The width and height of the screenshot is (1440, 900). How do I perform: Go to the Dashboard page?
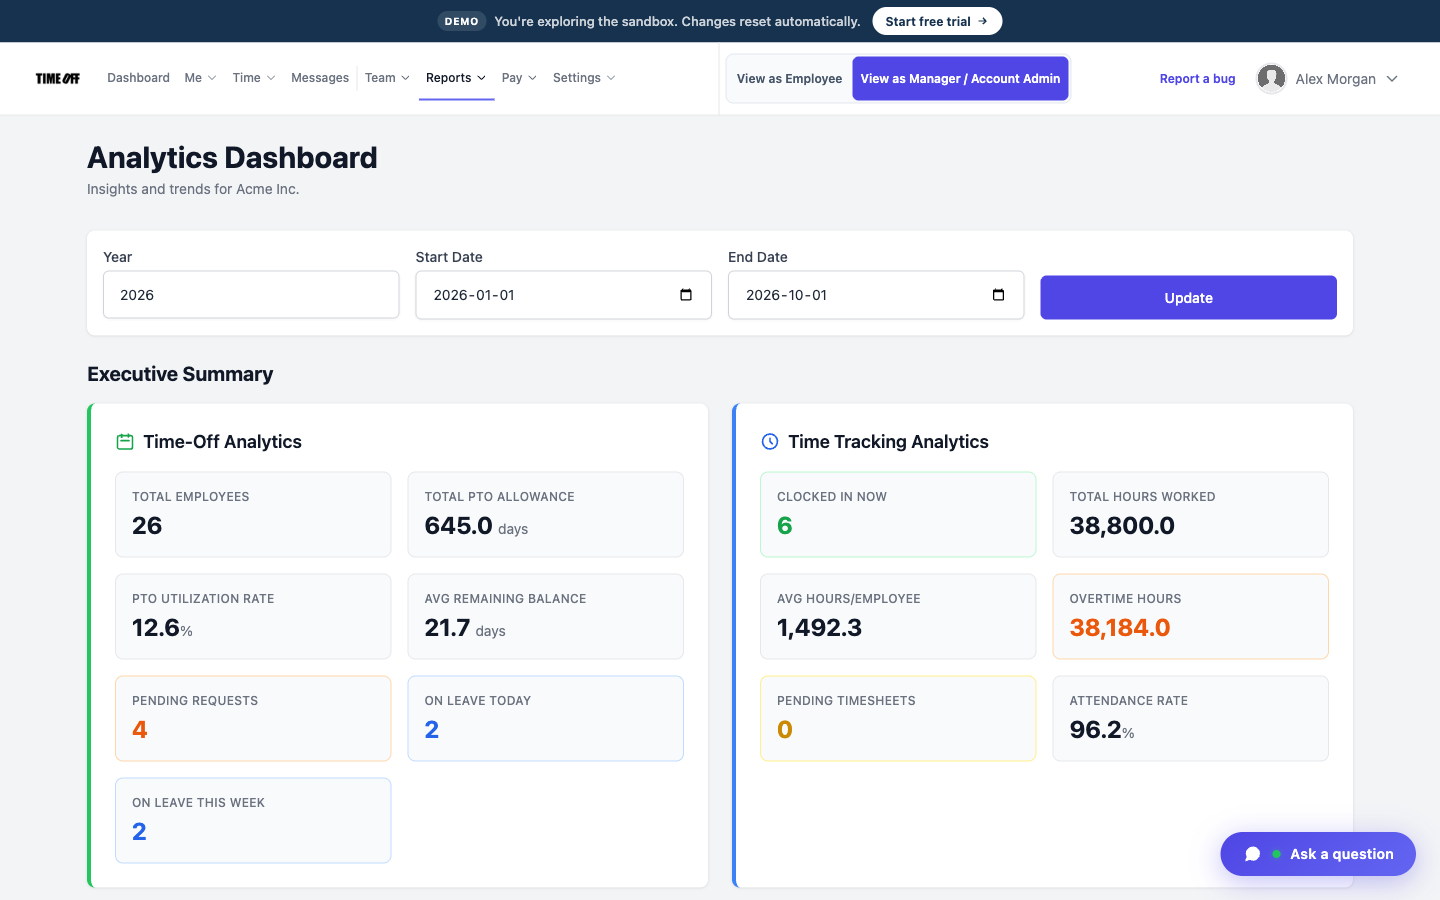click(x=138, y=78)
